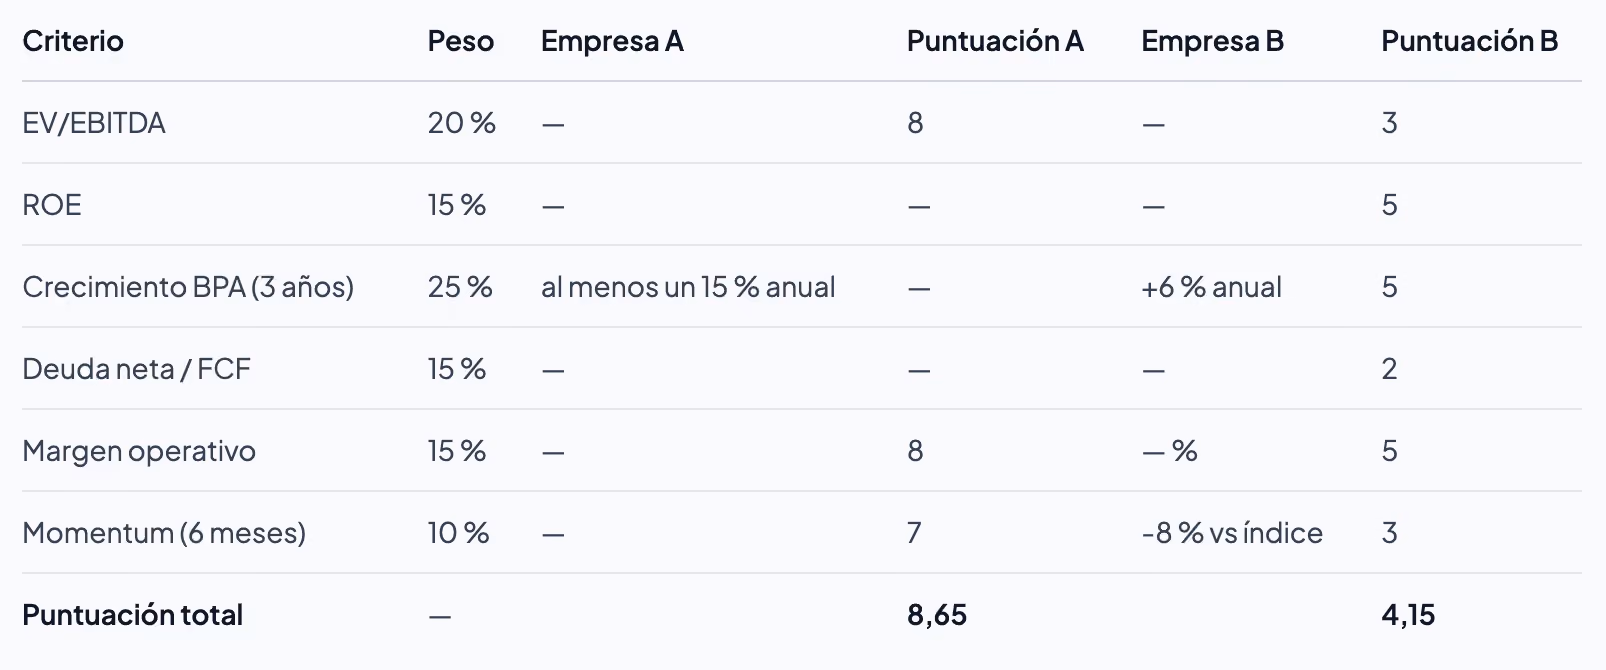Viewport: 1606px width, 670px height.
Task: Click total score 8,65 for Empresa A
Action: [x=937, y=615]
